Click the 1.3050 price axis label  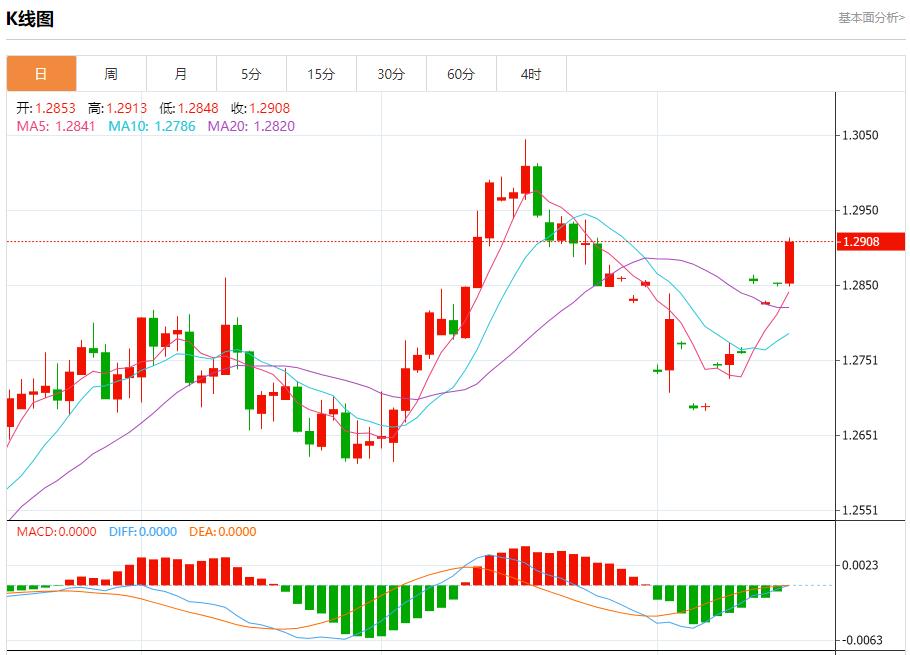862,135
